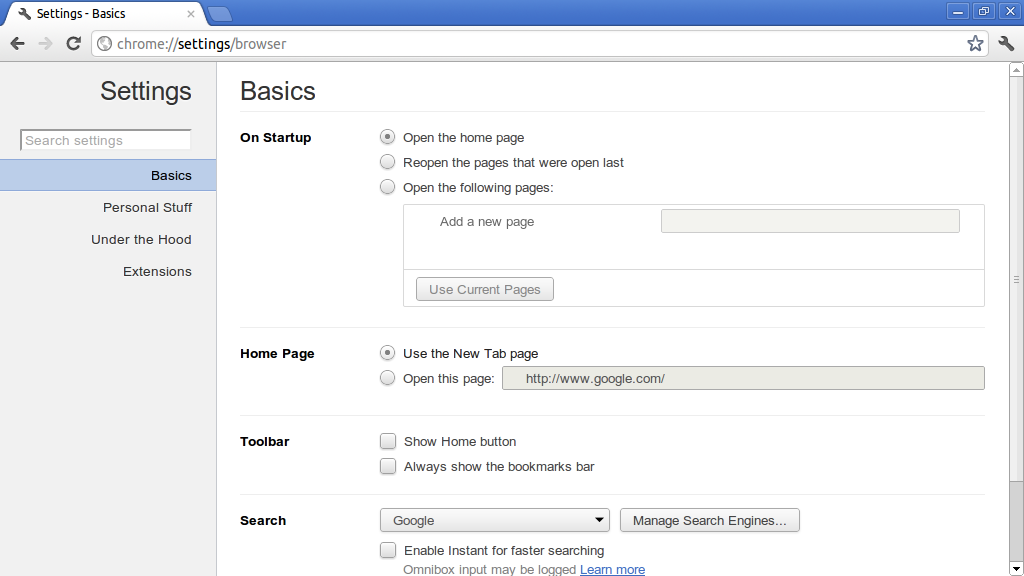Screen dimensions: 1024x576
Task: Click inside the Search settings field
Action: pos(105,140)
